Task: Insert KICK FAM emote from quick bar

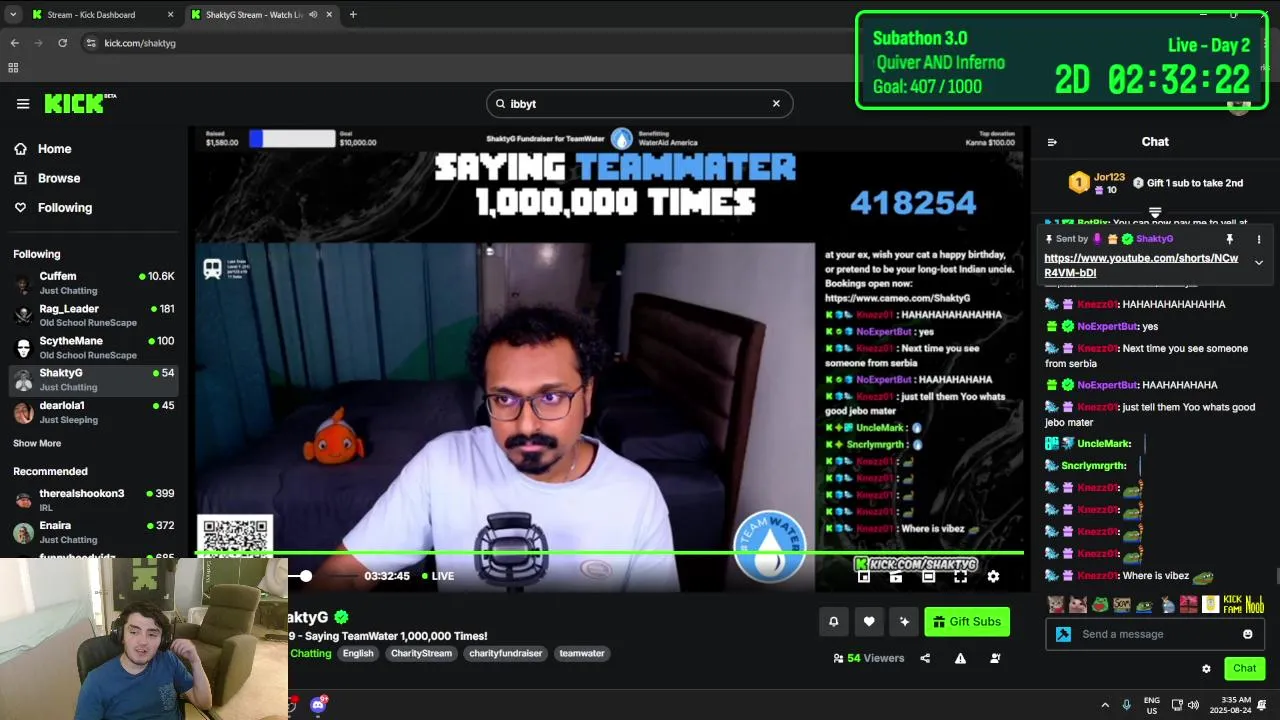Action: (x=1232, y=604)
